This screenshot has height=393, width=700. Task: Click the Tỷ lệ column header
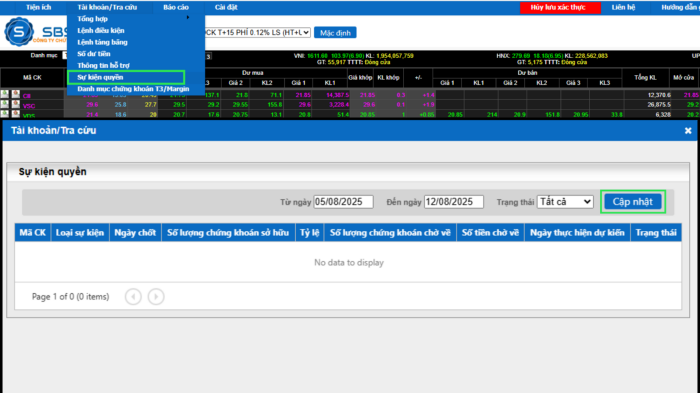310,233
